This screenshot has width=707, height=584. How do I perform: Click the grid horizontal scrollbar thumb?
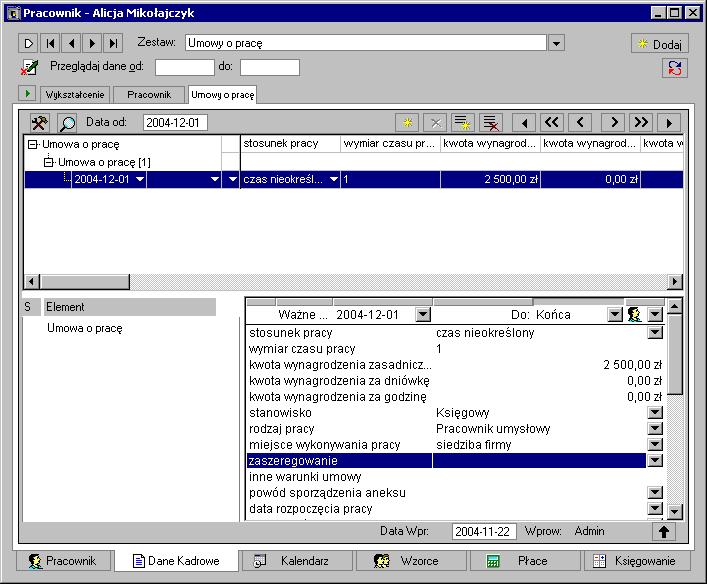click(85, 282)
